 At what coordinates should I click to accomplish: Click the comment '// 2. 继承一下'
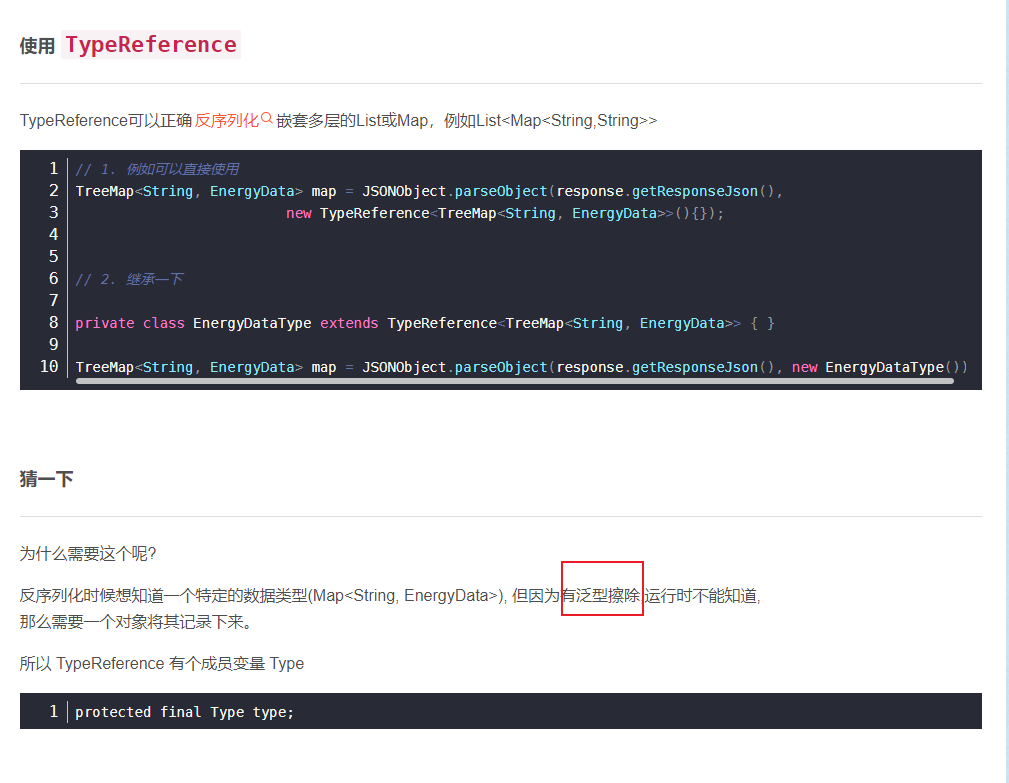[129, 279]
